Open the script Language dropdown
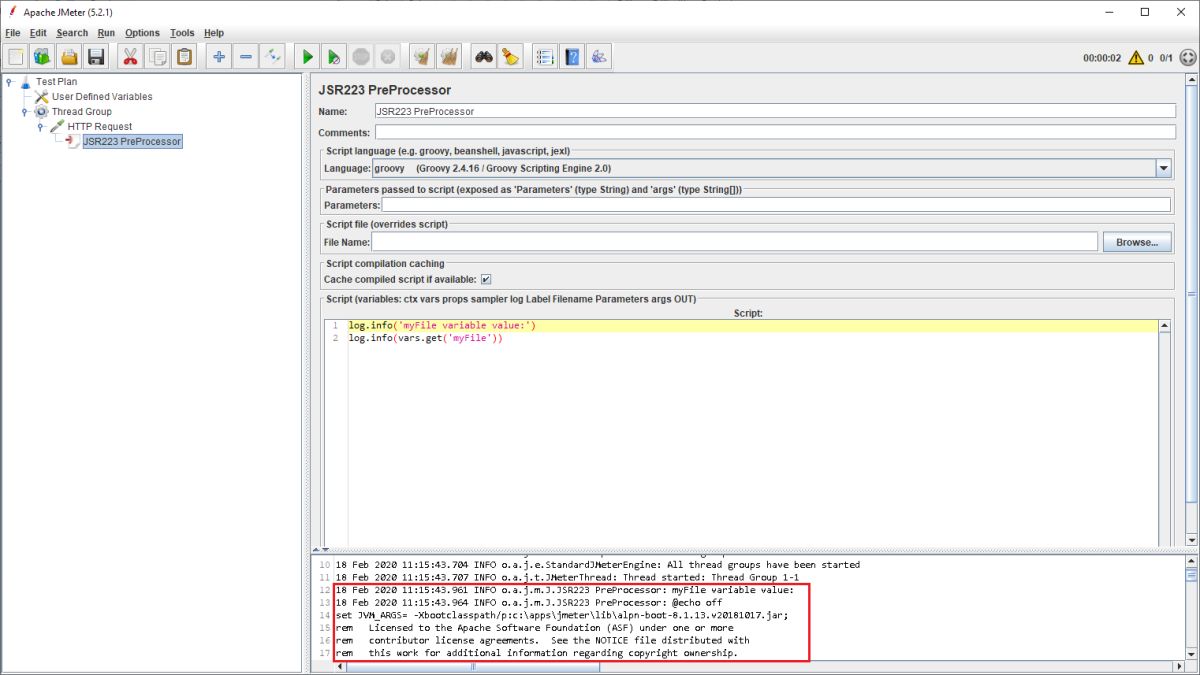Viewport: 1200px width, 675px height. (1163, 169)
